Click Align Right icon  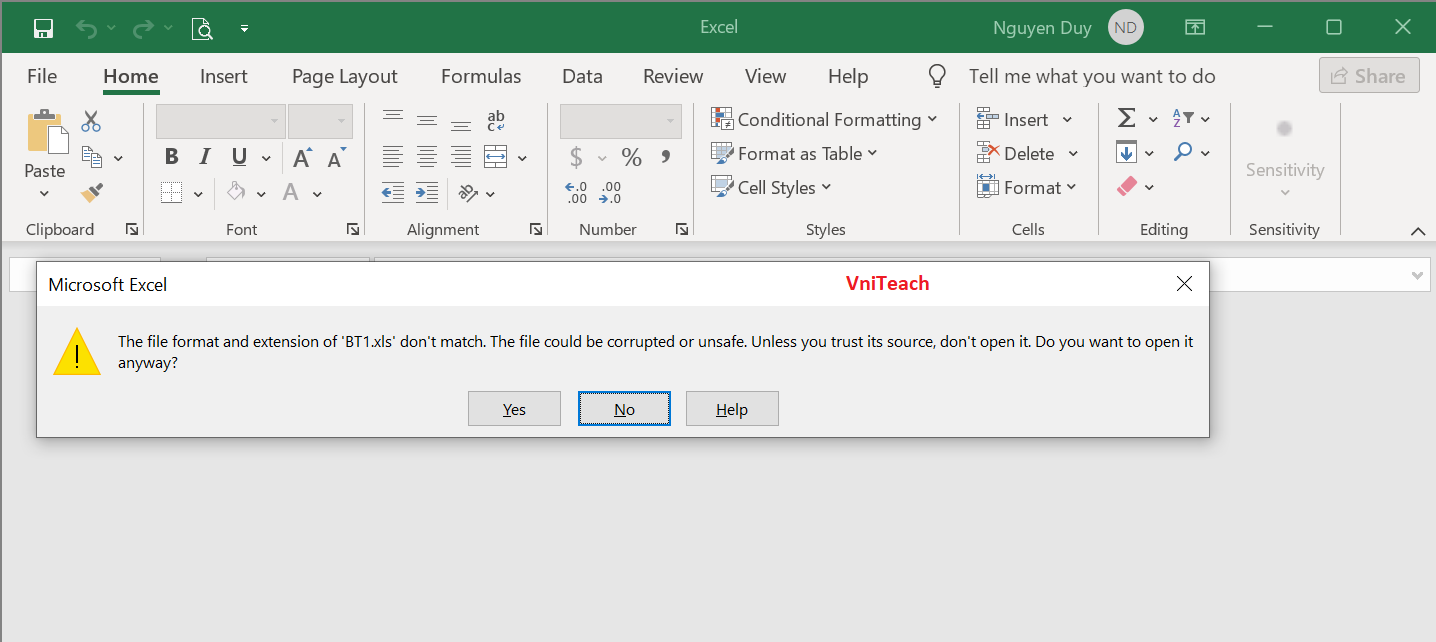pyautogui.click(x=461, y=156)
